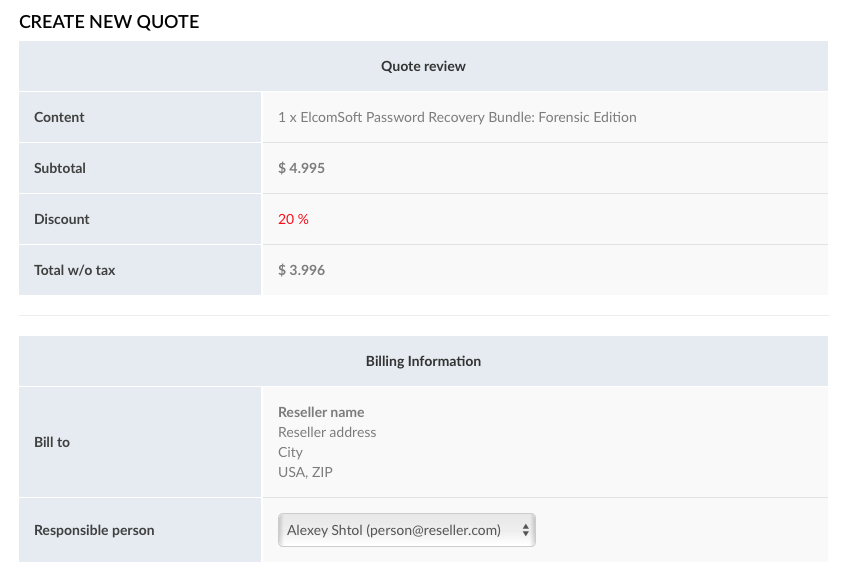Click the Reseller address line
The height and width of the screenshot is (574, 845).
[x=327, y=432]
